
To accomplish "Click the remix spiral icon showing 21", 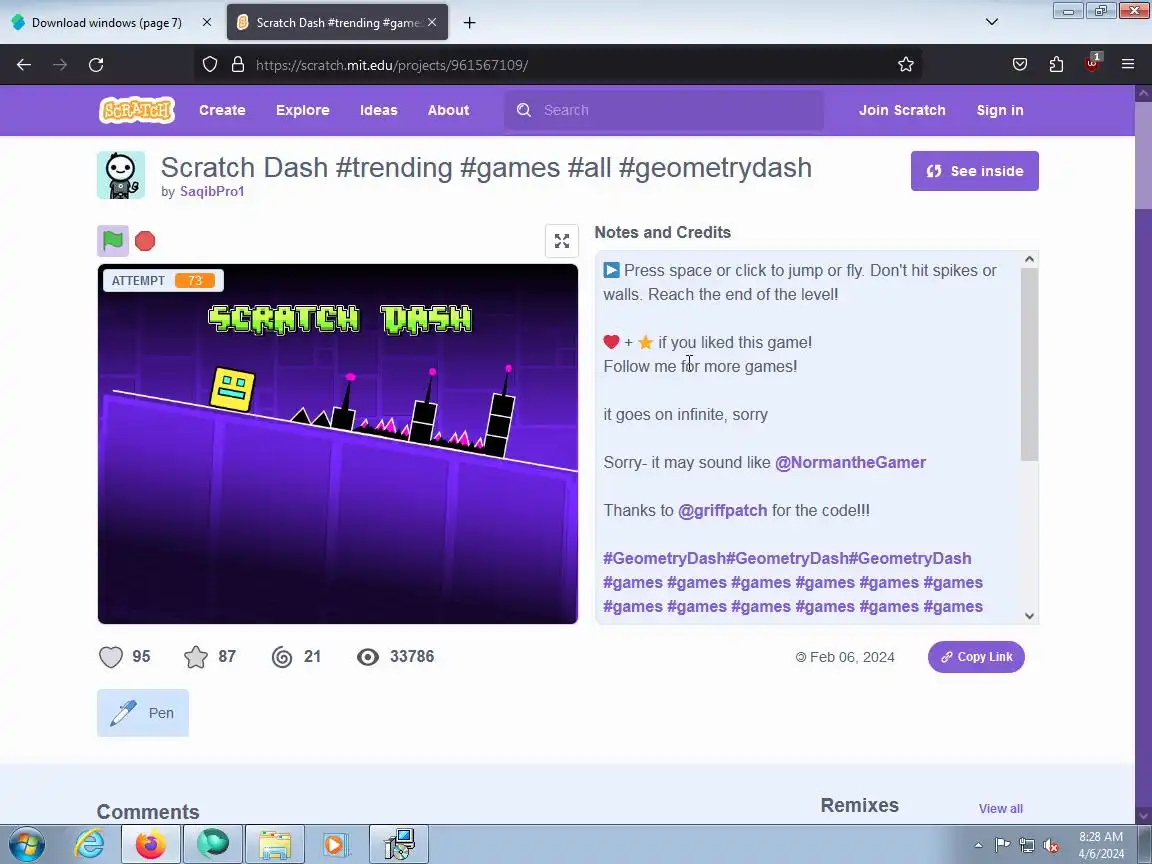I will 282,657.
